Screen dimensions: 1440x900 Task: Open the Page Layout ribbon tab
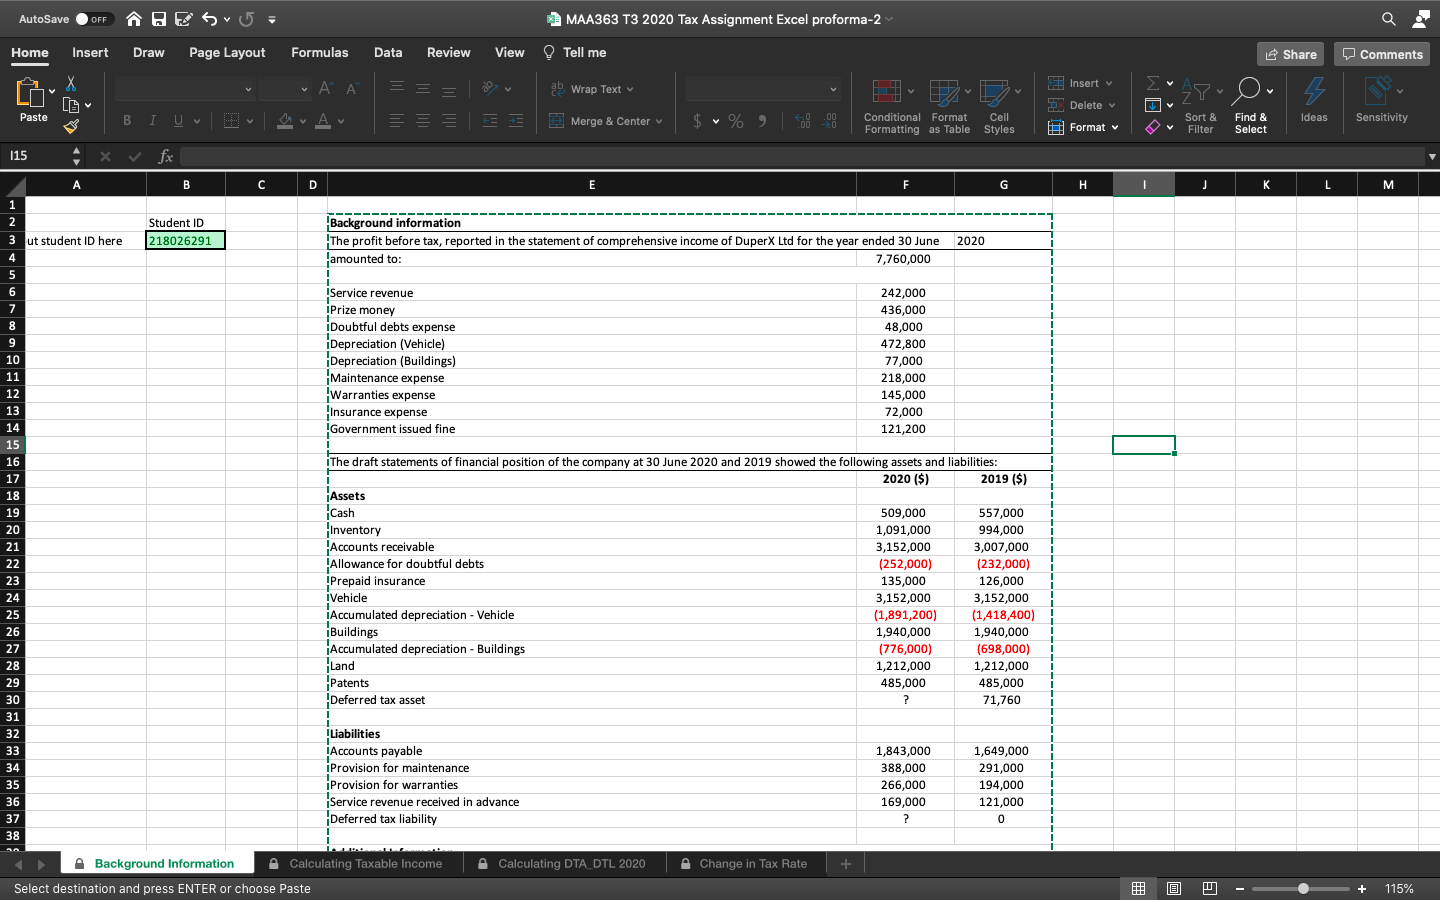tap(227, 53)
